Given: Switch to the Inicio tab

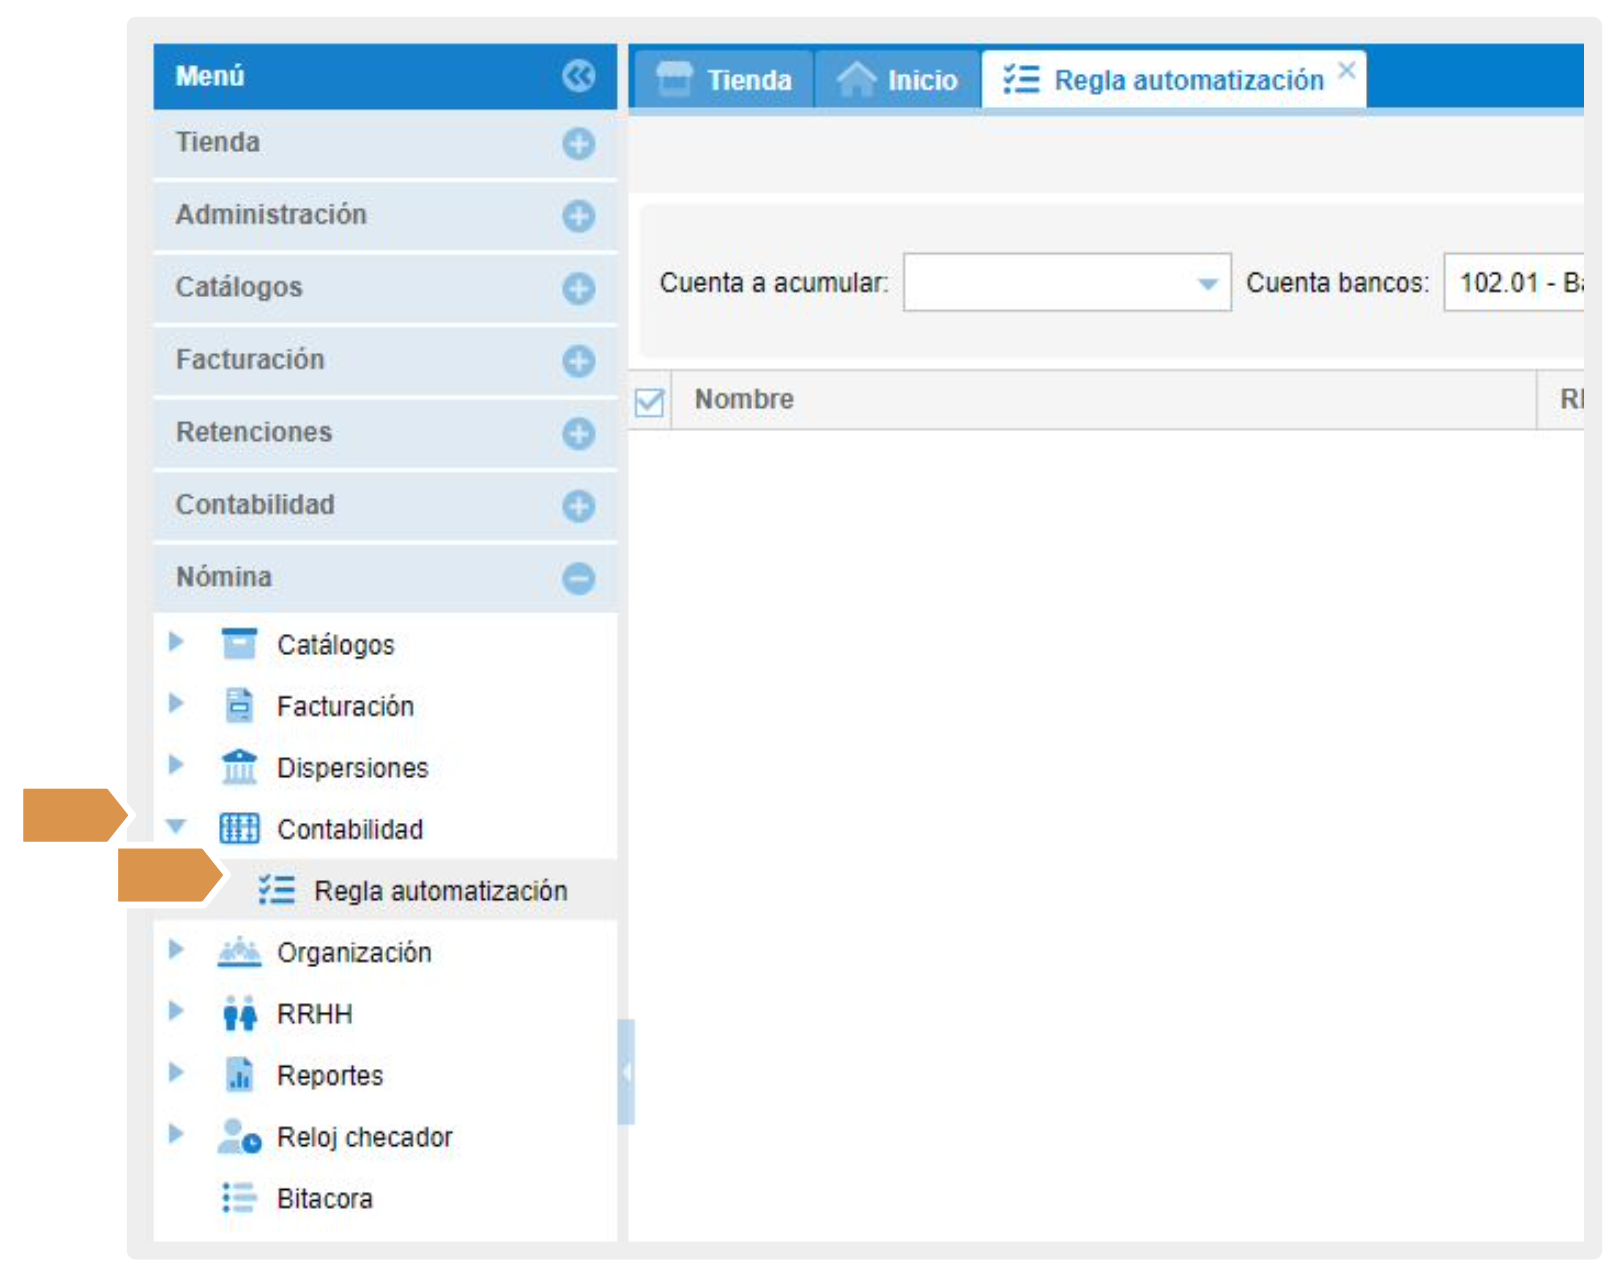Looking at the screenshot, I should [898, 80].
